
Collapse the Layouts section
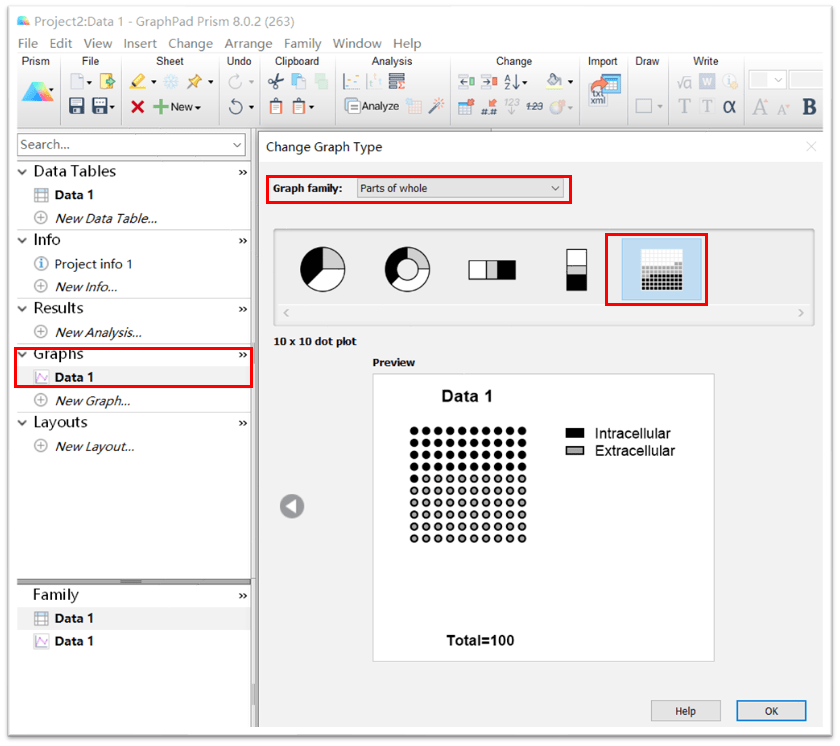pos(23,423)
